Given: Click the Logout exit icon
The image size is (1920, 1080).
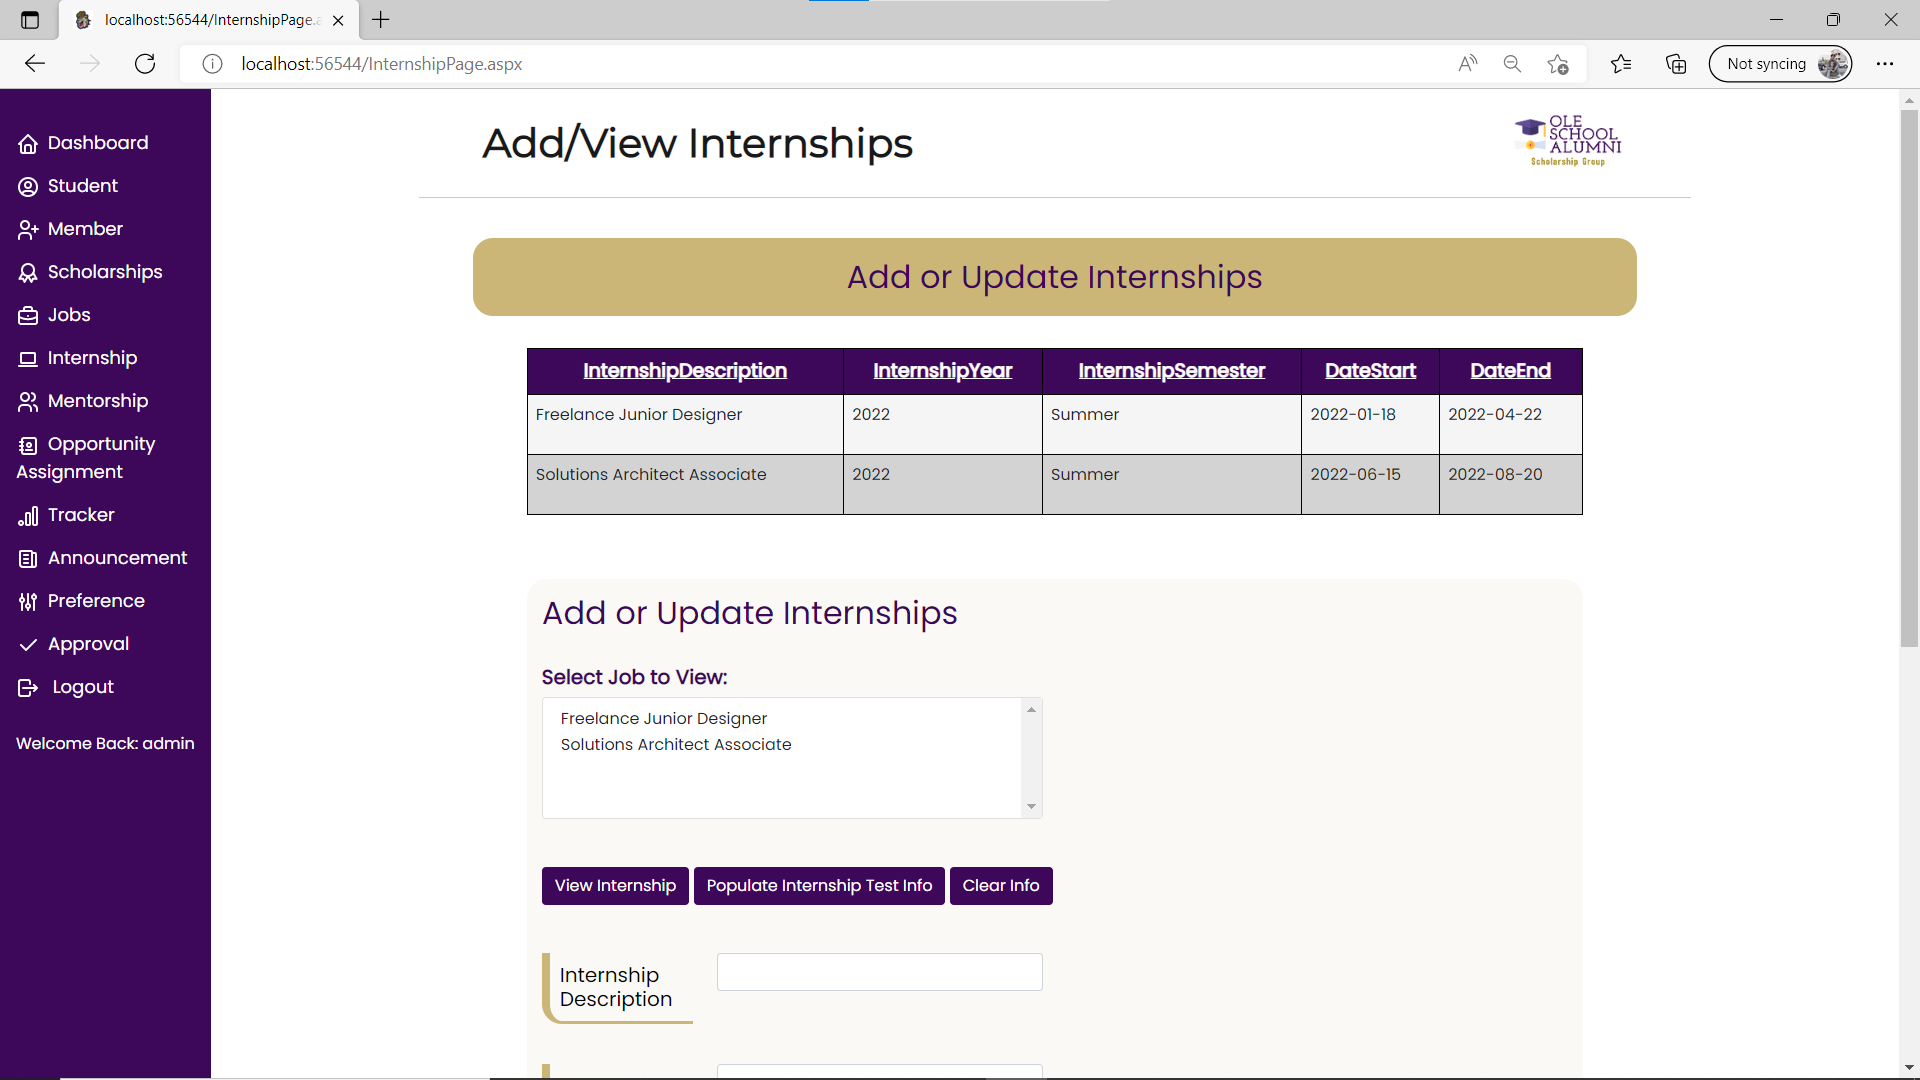Looking at the screenshot, I should 28,688.
